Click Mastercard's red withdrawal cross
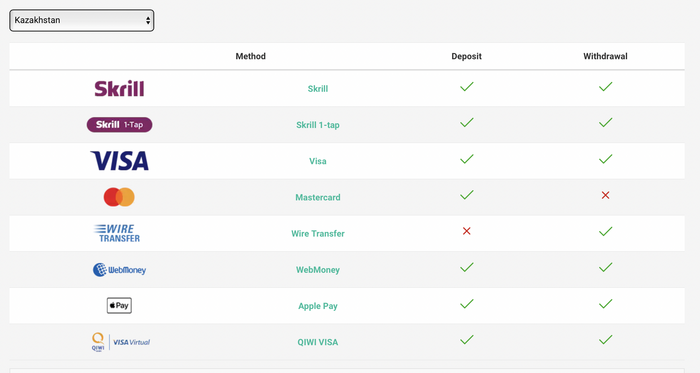 click(605, 195)
